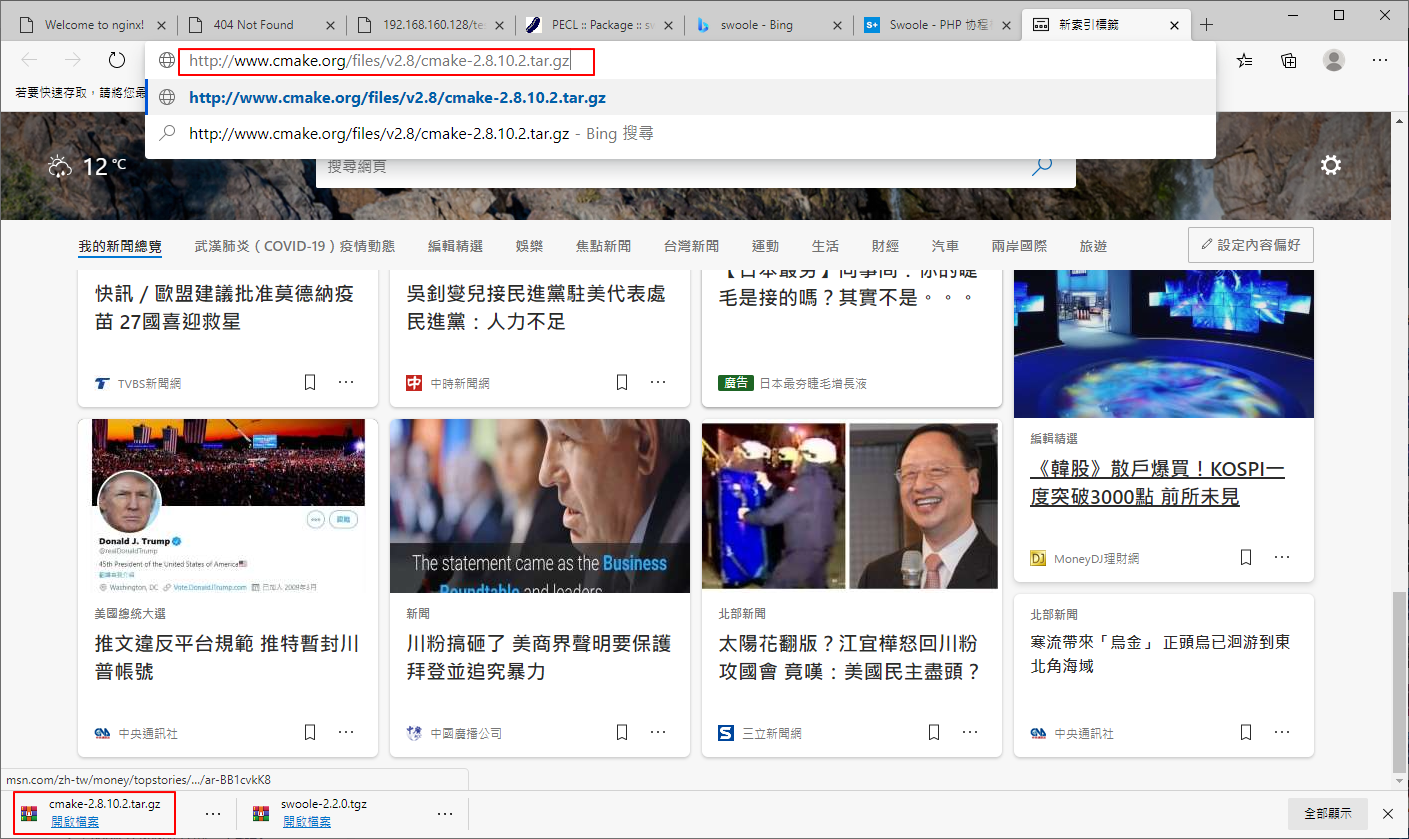1409x839 pixels.
Task: Open more options on TVBS新聞網 card
Action: click(x=346, y=382)
